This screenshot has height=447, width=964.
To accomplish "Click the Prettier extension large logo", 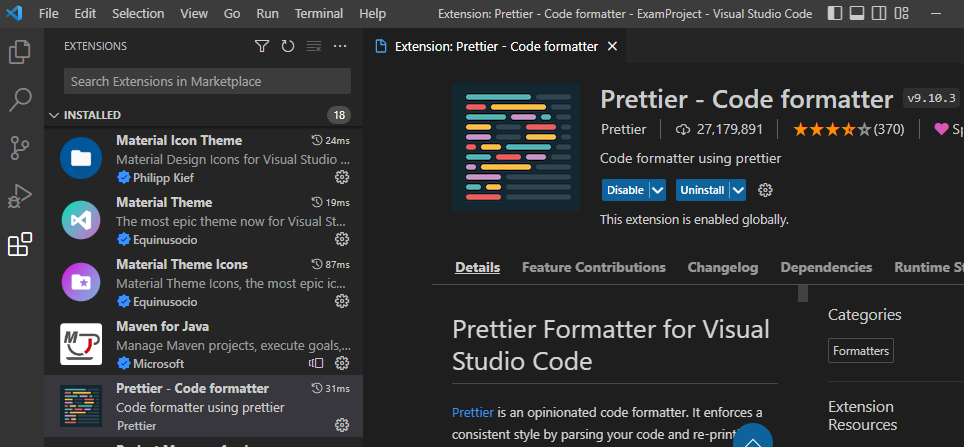I will point(516,147).
